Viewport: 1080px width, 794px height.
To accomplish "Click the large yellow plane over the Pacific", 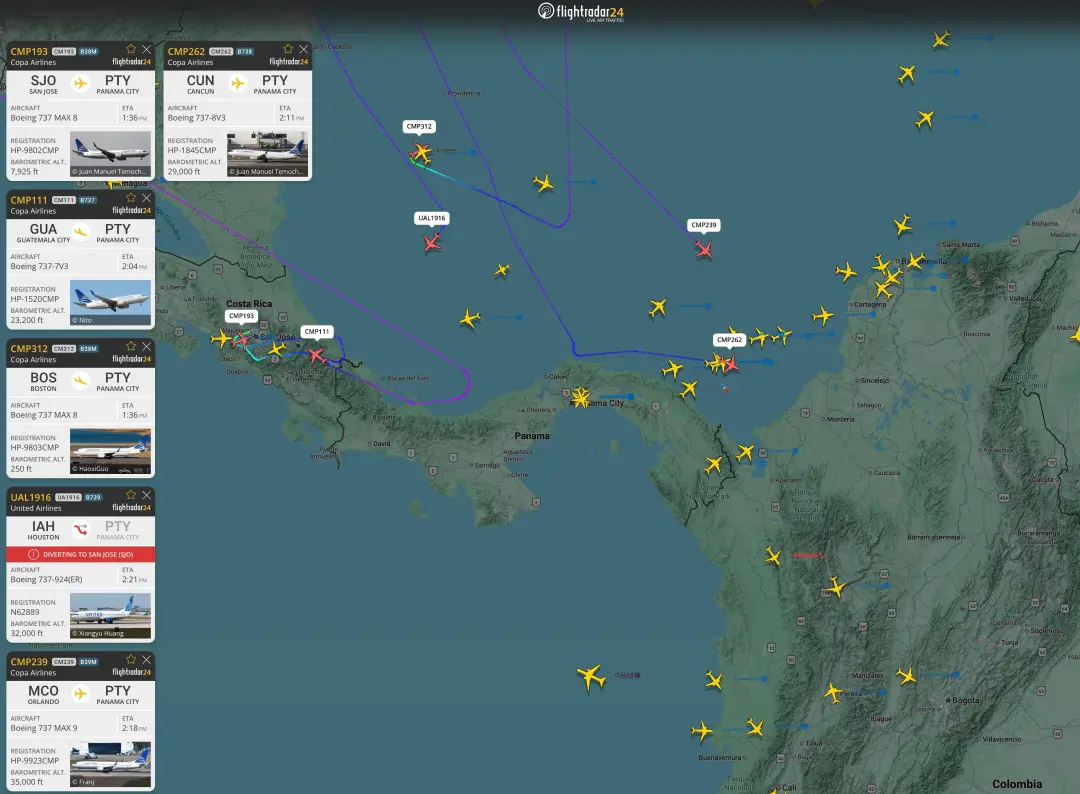I will [591, 677].
